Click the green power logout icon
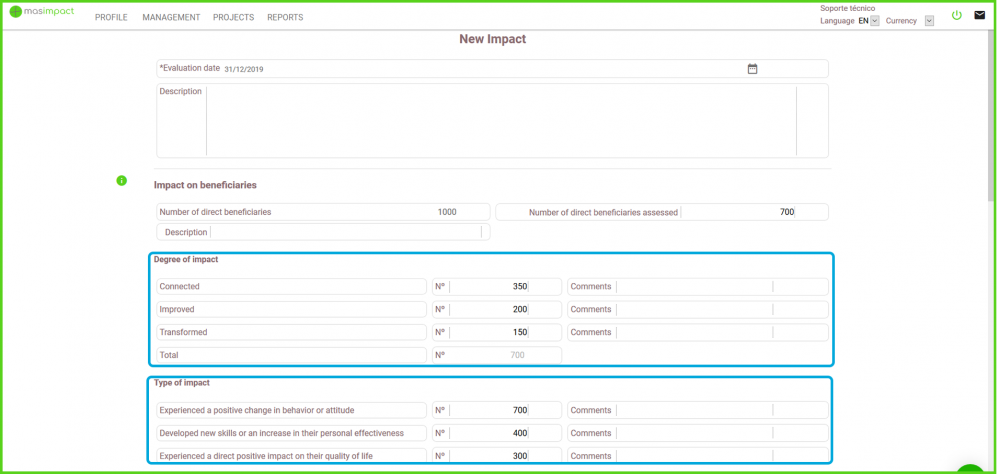 (x=956, y=16)
